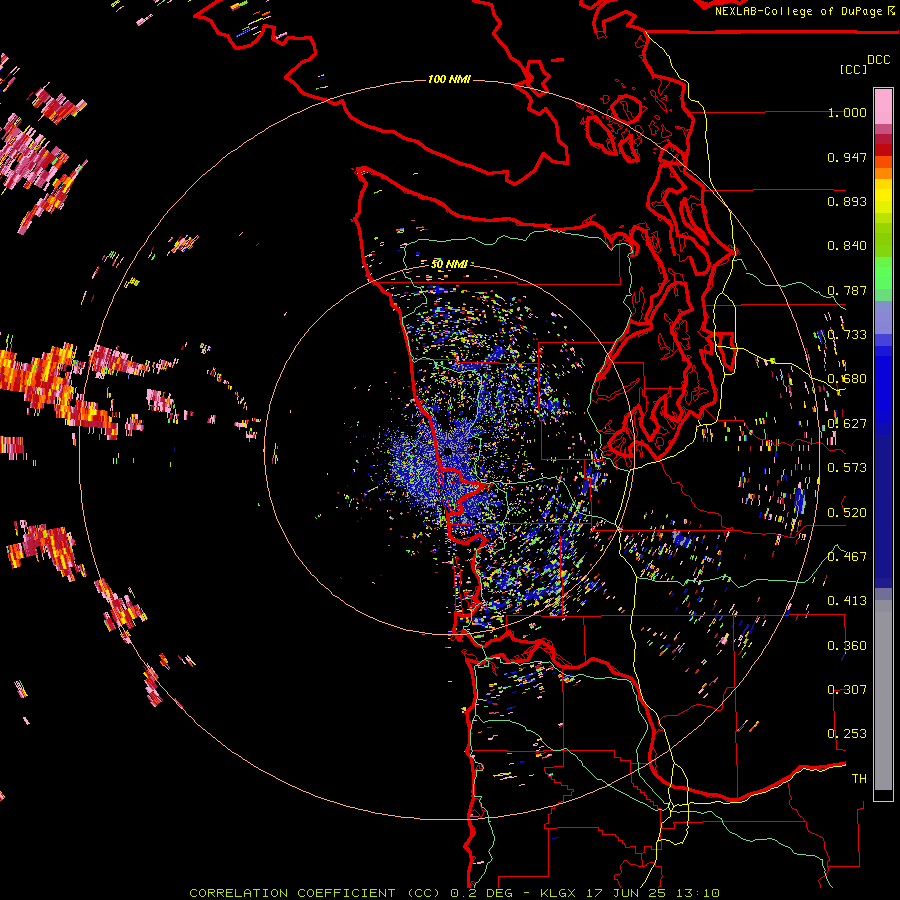Click the 0.413 color scale value
This screenshot has width=900, height=900.
847,601
